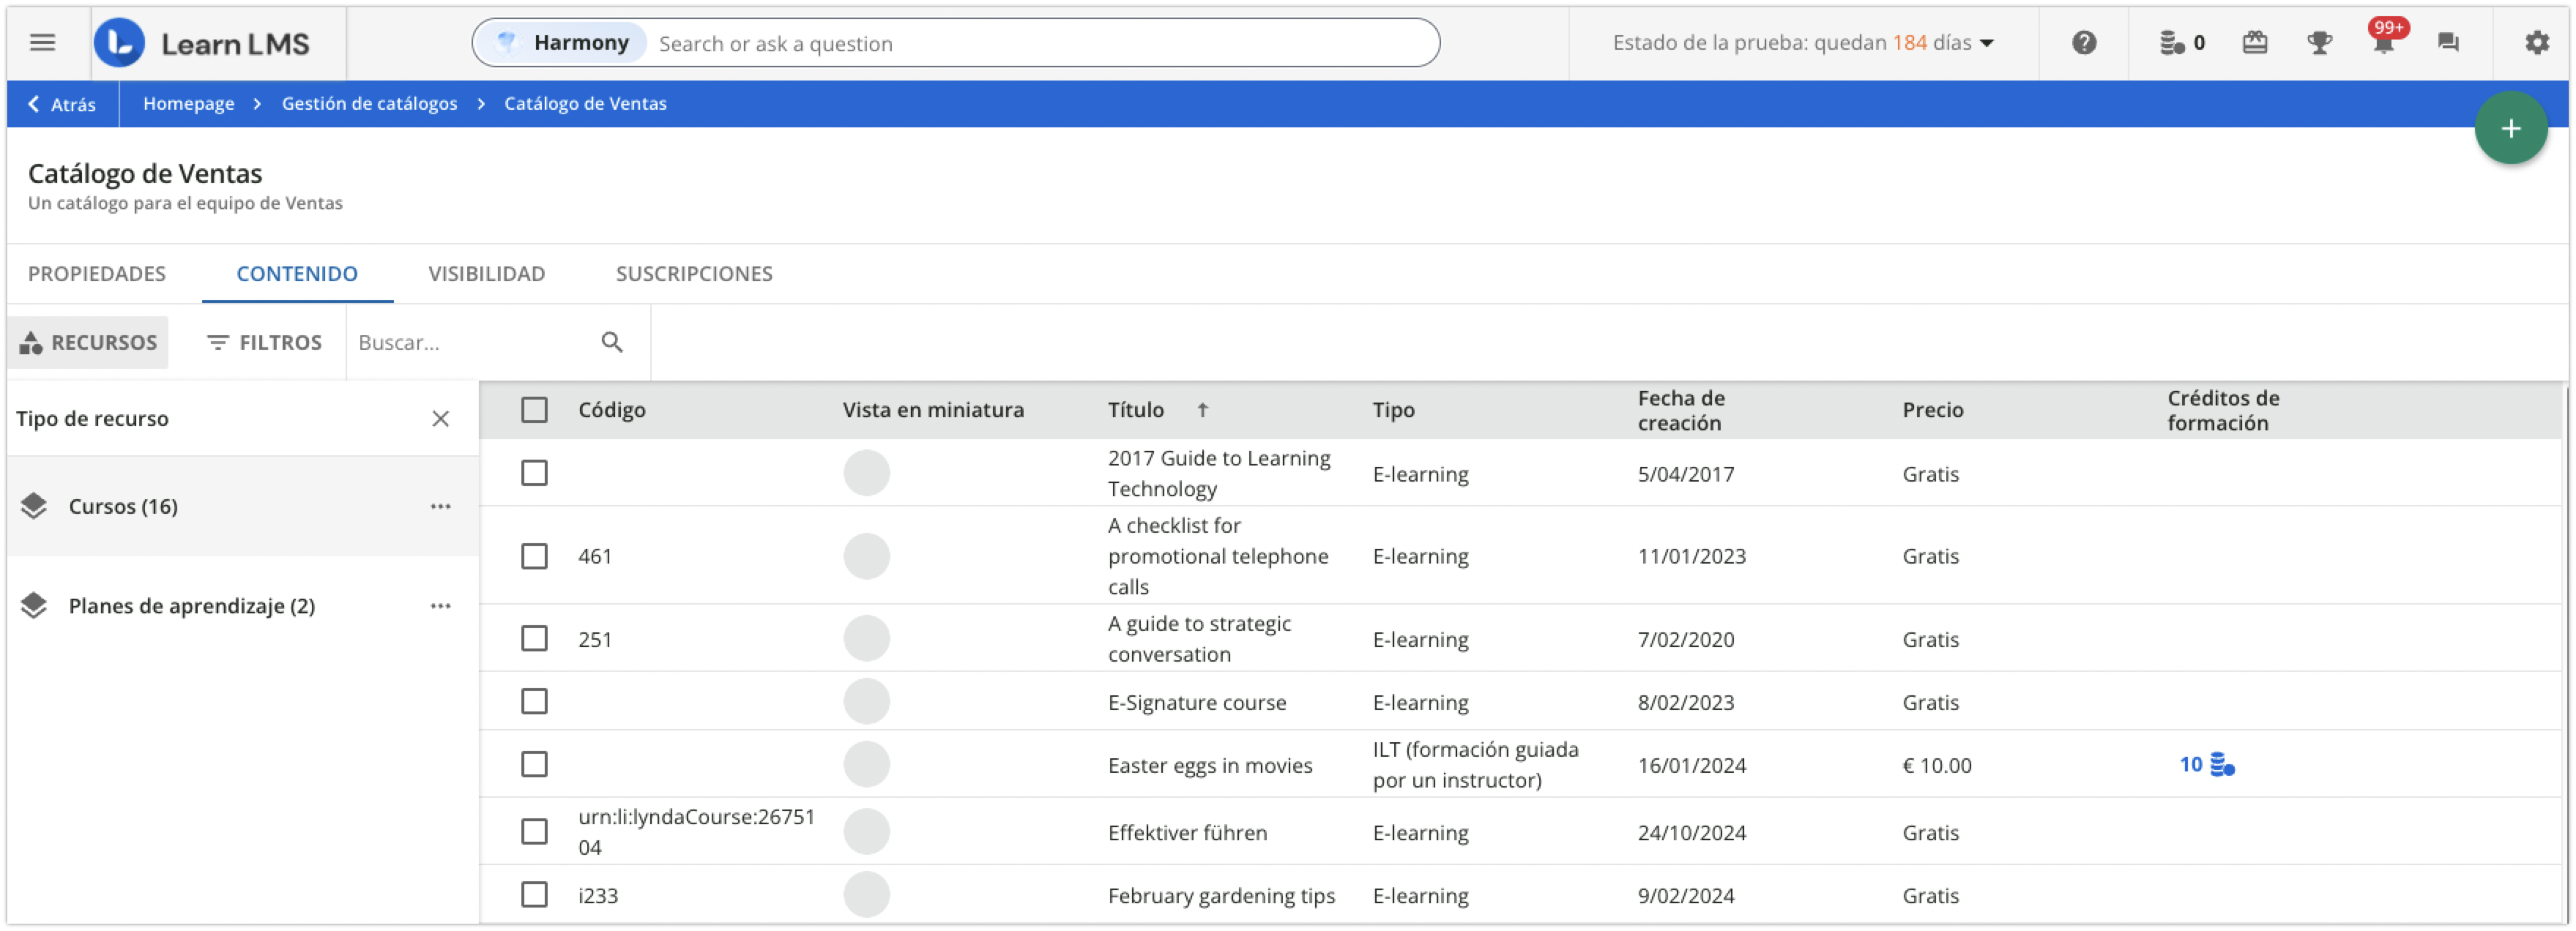Click the green plus add button

pyautogui.click(x=2510, y=129)
